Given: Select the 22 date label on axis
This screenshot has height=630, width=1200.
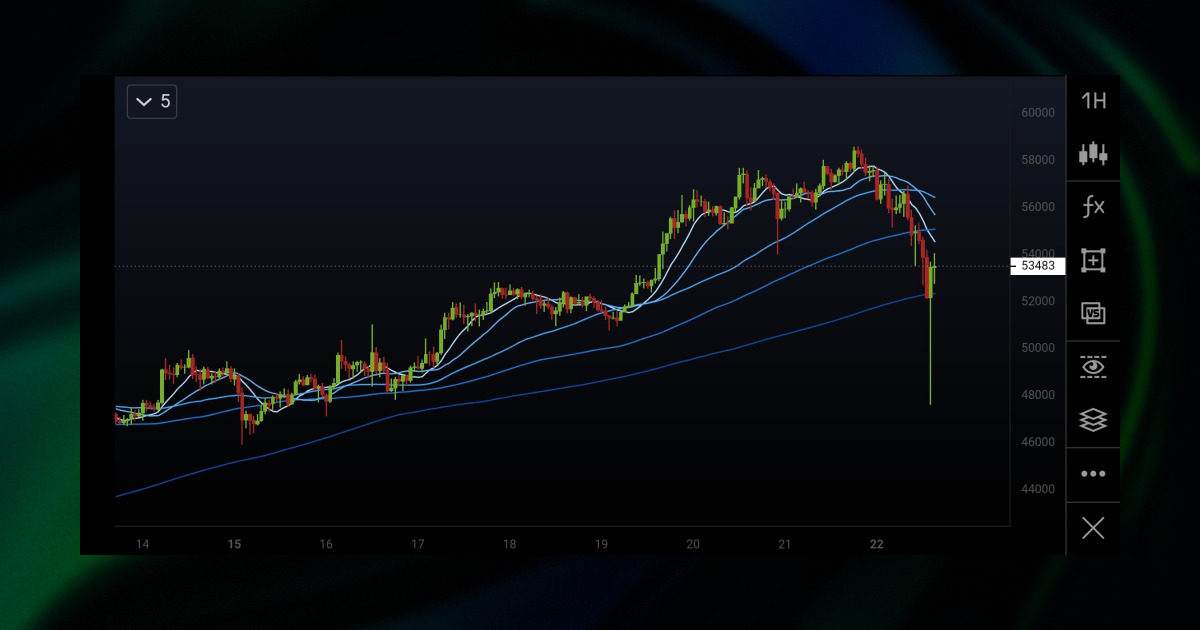Looking at the screenshot, I should click(876, 544).
